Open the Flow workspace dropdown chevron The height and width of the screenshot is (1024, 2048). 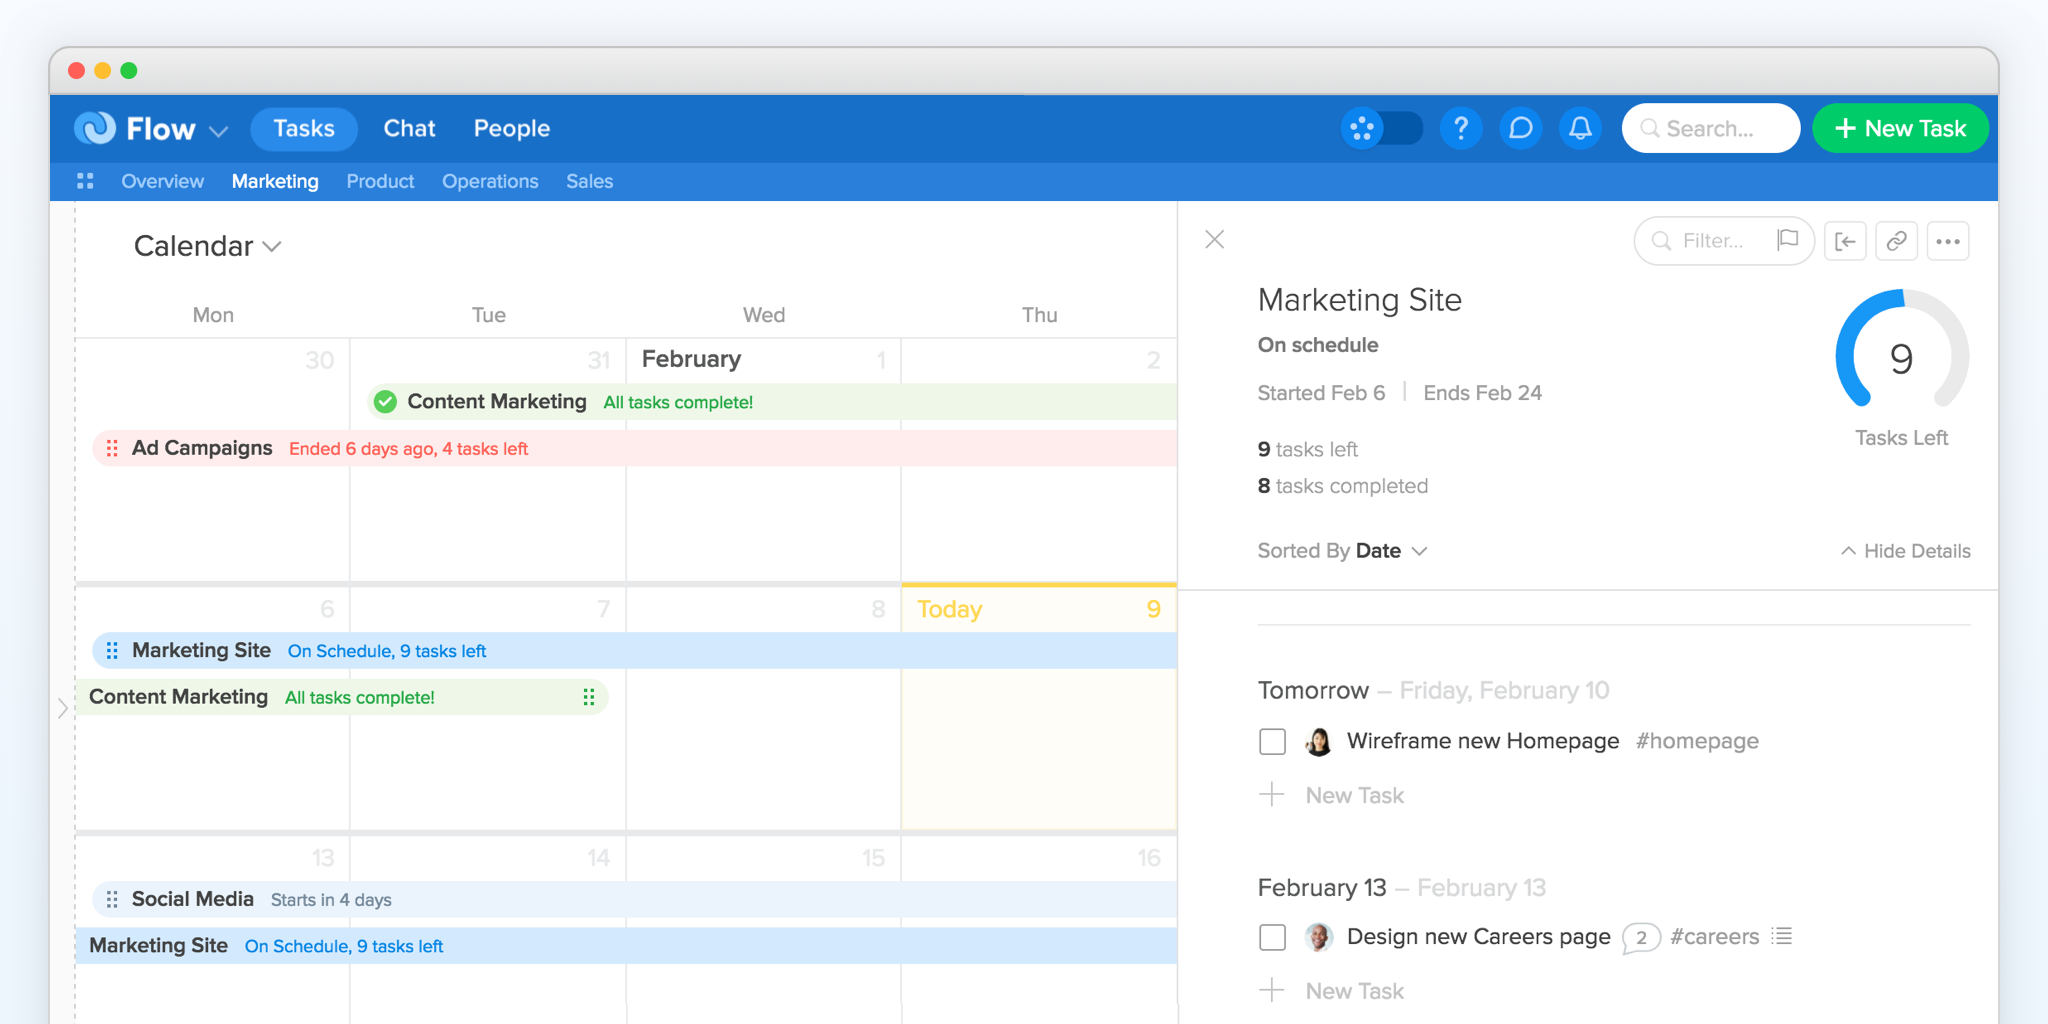tap(219, 131)
